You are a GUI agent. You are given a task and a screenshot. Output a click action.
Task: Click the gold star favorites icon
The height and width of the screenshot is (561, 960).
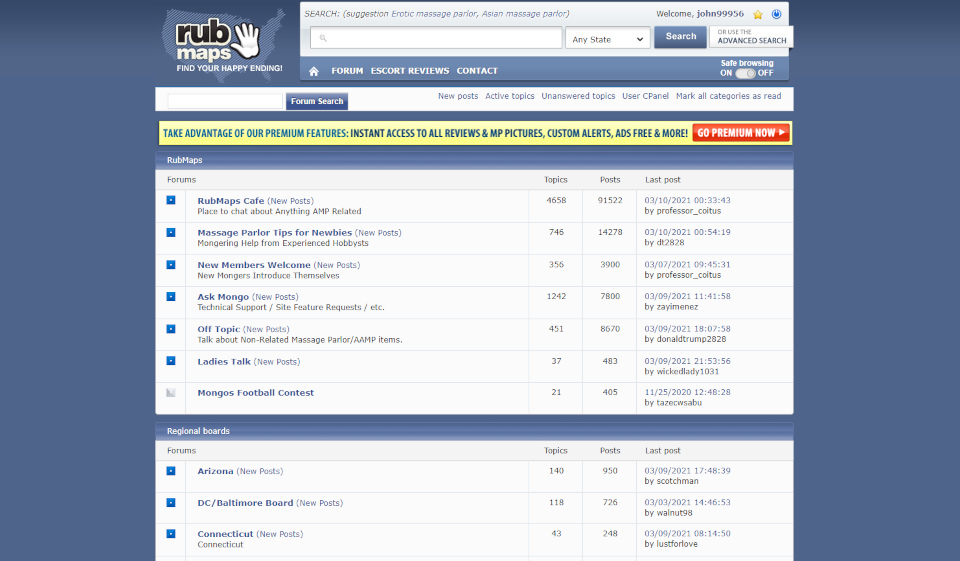tap(758, 15)
